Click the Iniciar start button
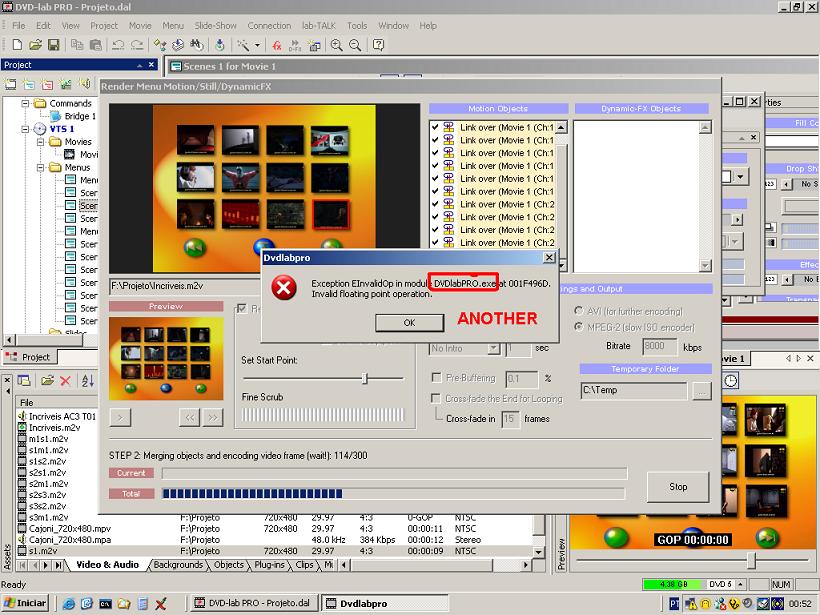 (25, 603)
